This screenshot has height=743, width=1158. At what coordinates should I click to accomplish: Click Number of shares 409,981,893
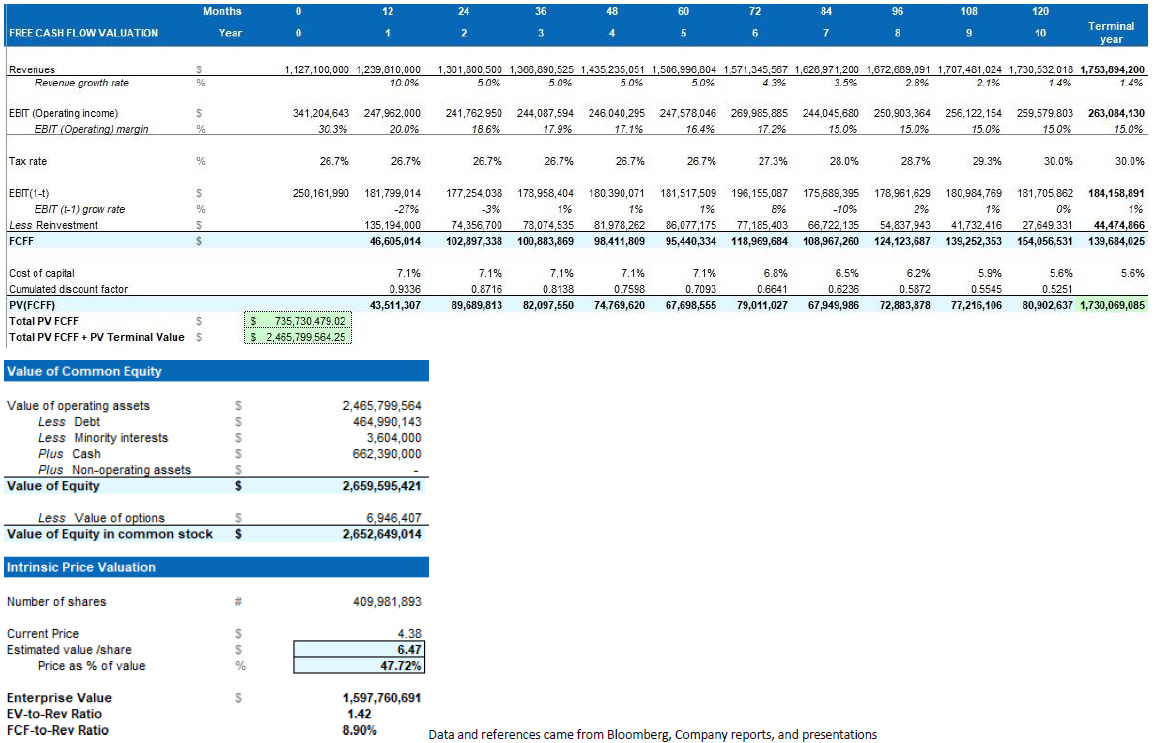tap(387, 602)
